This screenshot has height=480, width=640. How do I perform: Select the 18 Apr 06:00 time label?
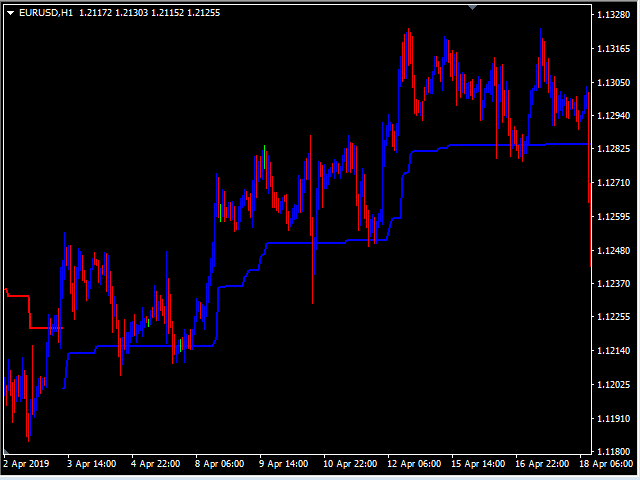606,464
